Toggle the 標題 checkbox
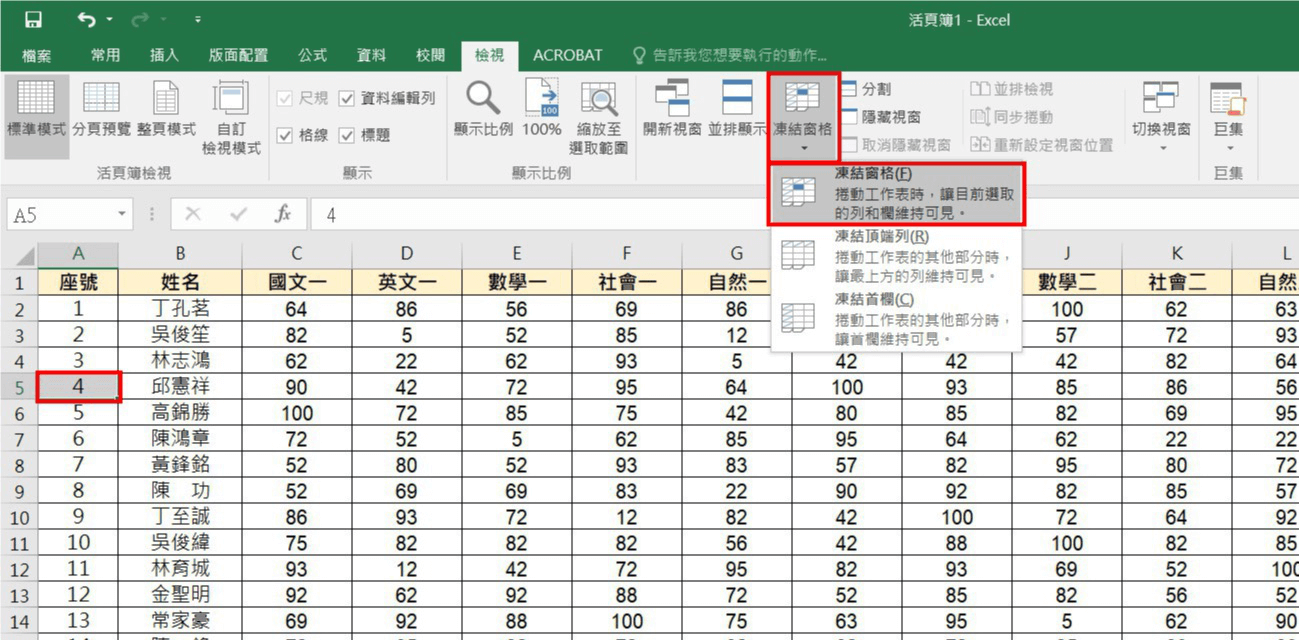 click(347, 135)
